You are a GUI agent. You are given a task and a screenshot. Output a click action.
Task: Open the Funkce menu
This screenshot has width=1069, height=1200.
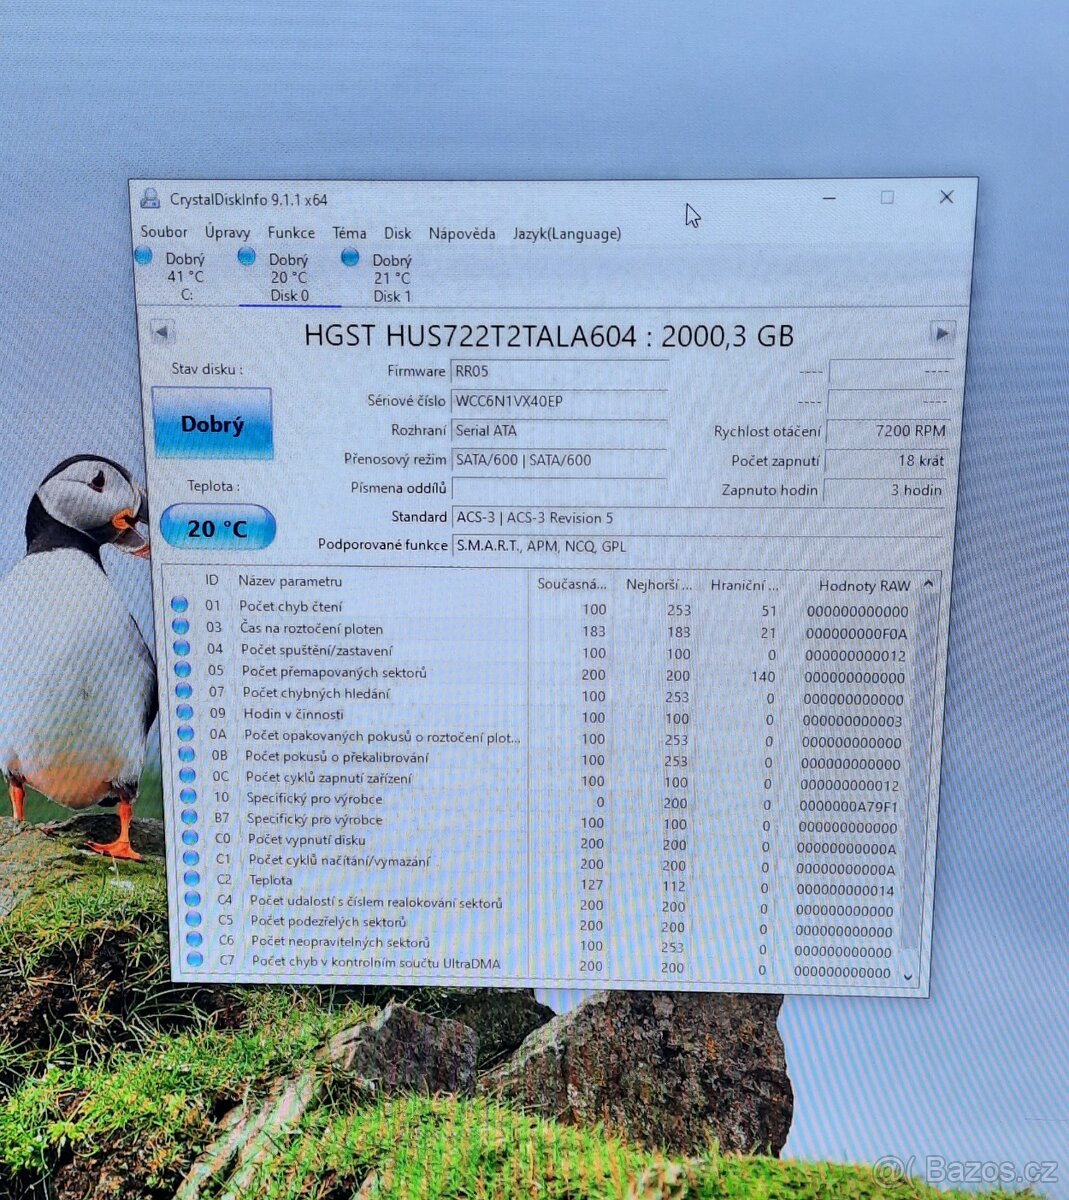[x=291, y=233]
